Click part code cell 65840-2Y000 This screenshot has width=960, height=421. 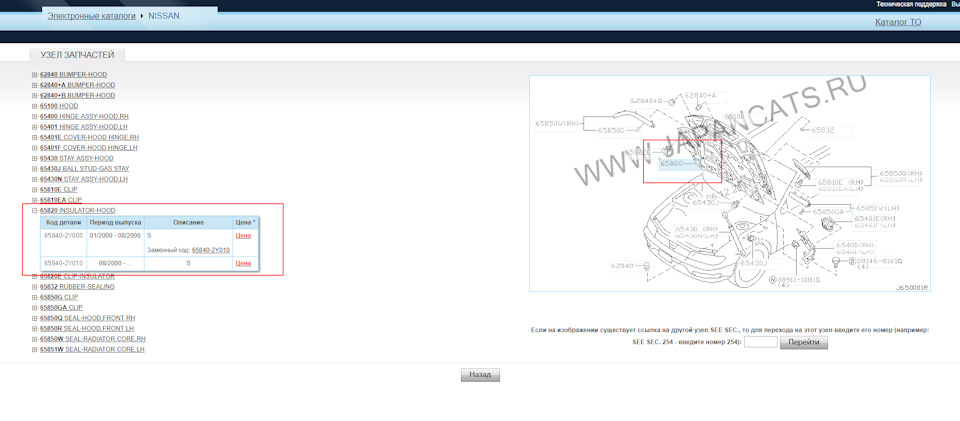63,236
